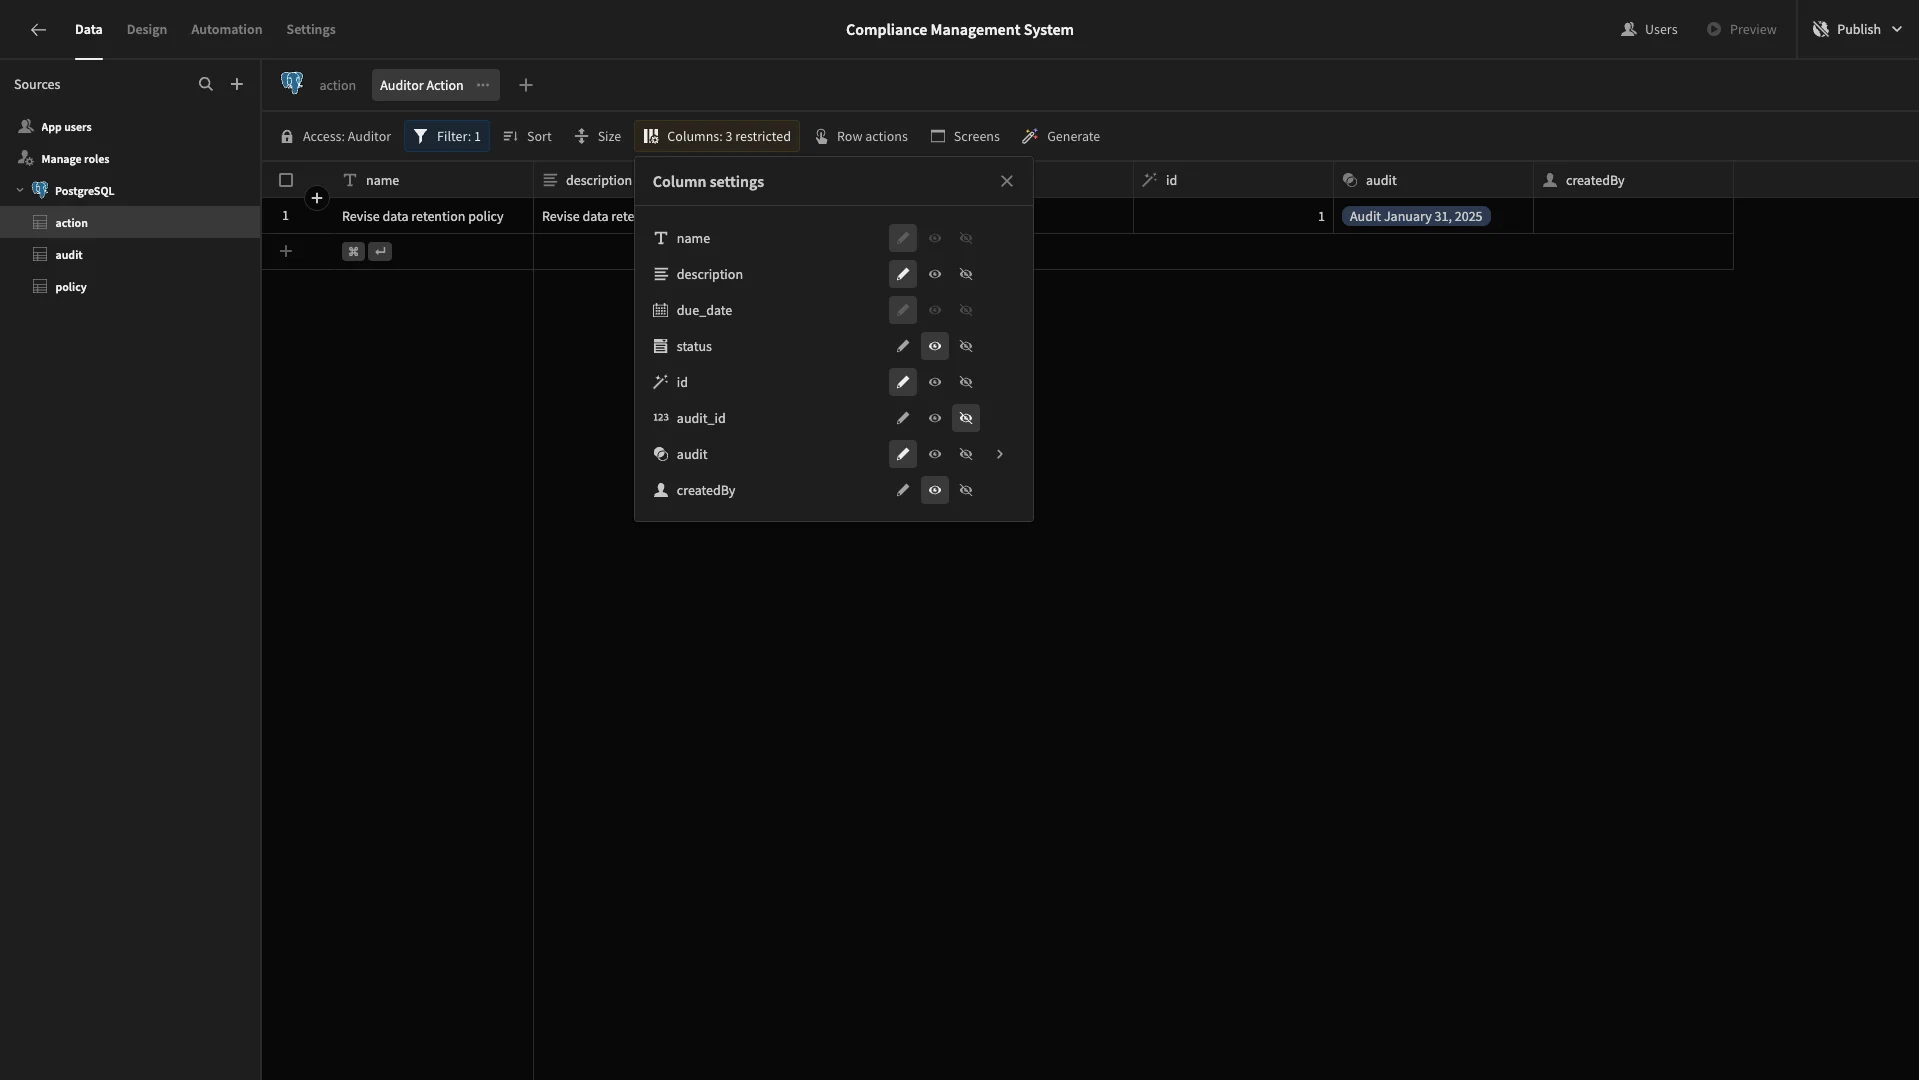Set audit_id column to editable pencil
The image size is (1919, 1080).
(x=903, y=418)
